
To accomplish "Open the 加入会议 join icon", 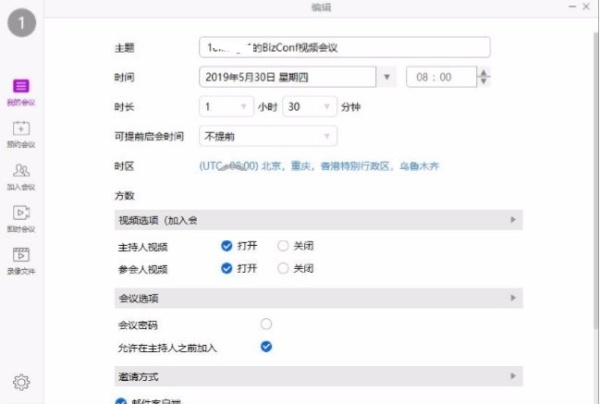I will tap(22, 171).
